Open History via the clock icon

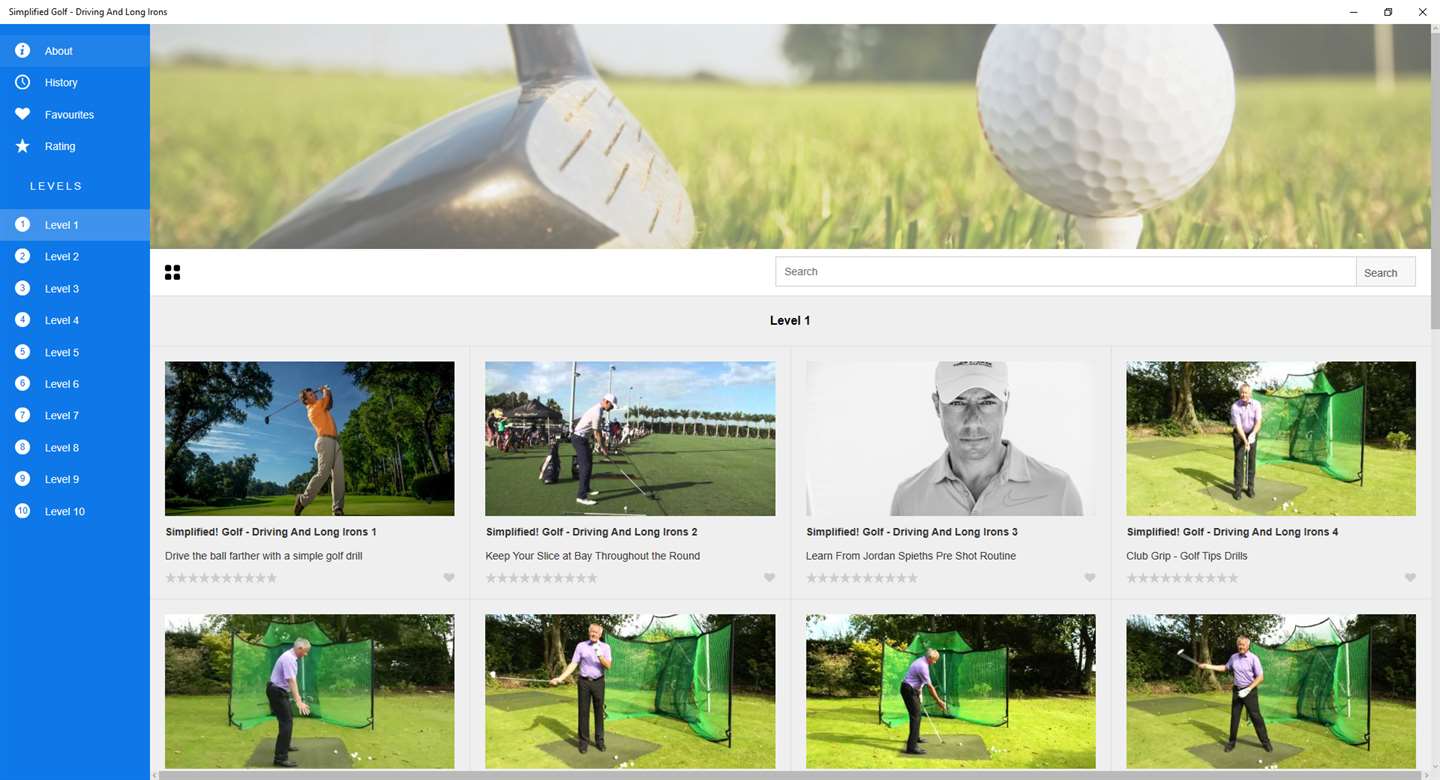pyautogui.click(x=22, y=82)
